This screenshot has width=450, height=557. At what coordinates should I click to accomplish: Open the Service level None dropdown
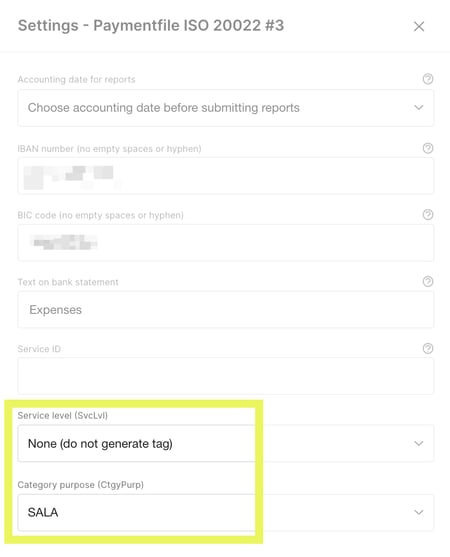[x=226, y=443]
